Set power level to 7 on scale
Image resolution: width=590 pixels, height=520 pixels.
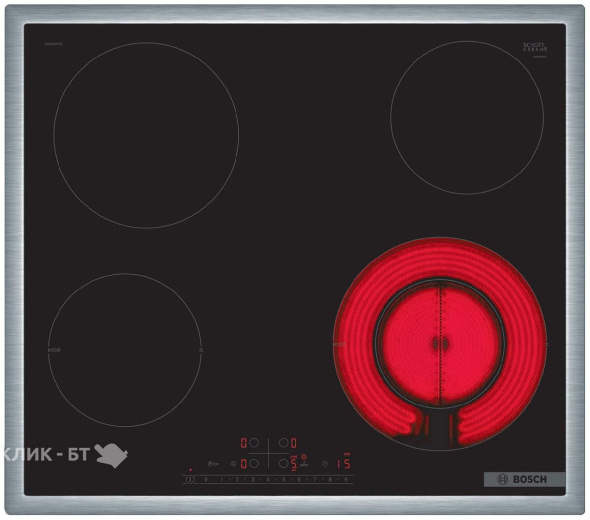315,479
